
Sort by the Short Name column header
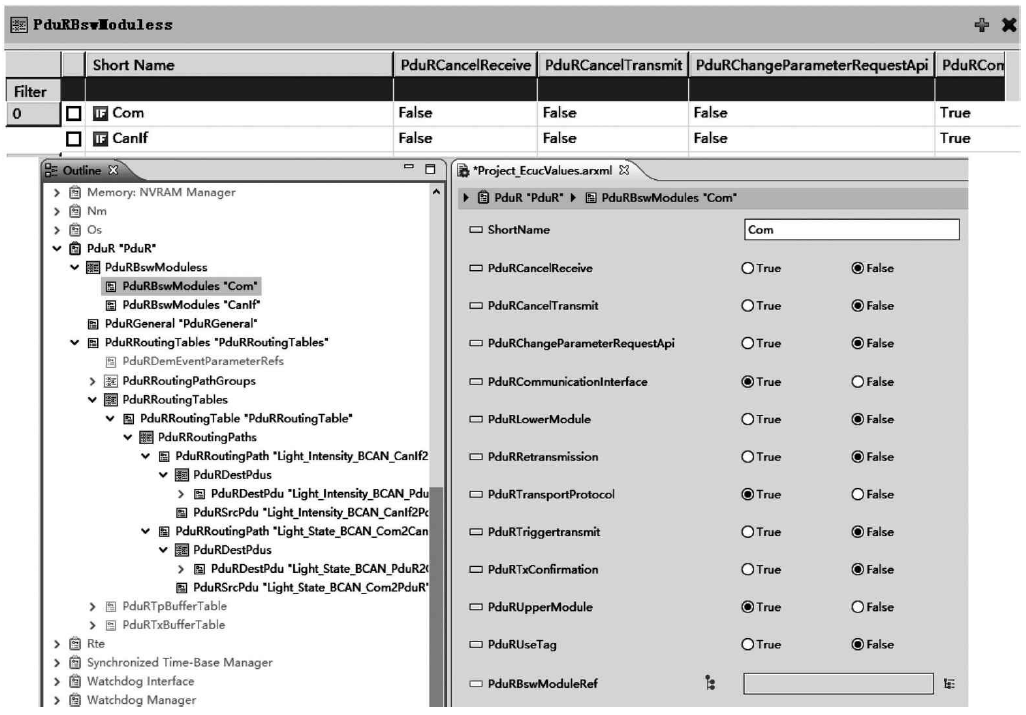point(238,65)
